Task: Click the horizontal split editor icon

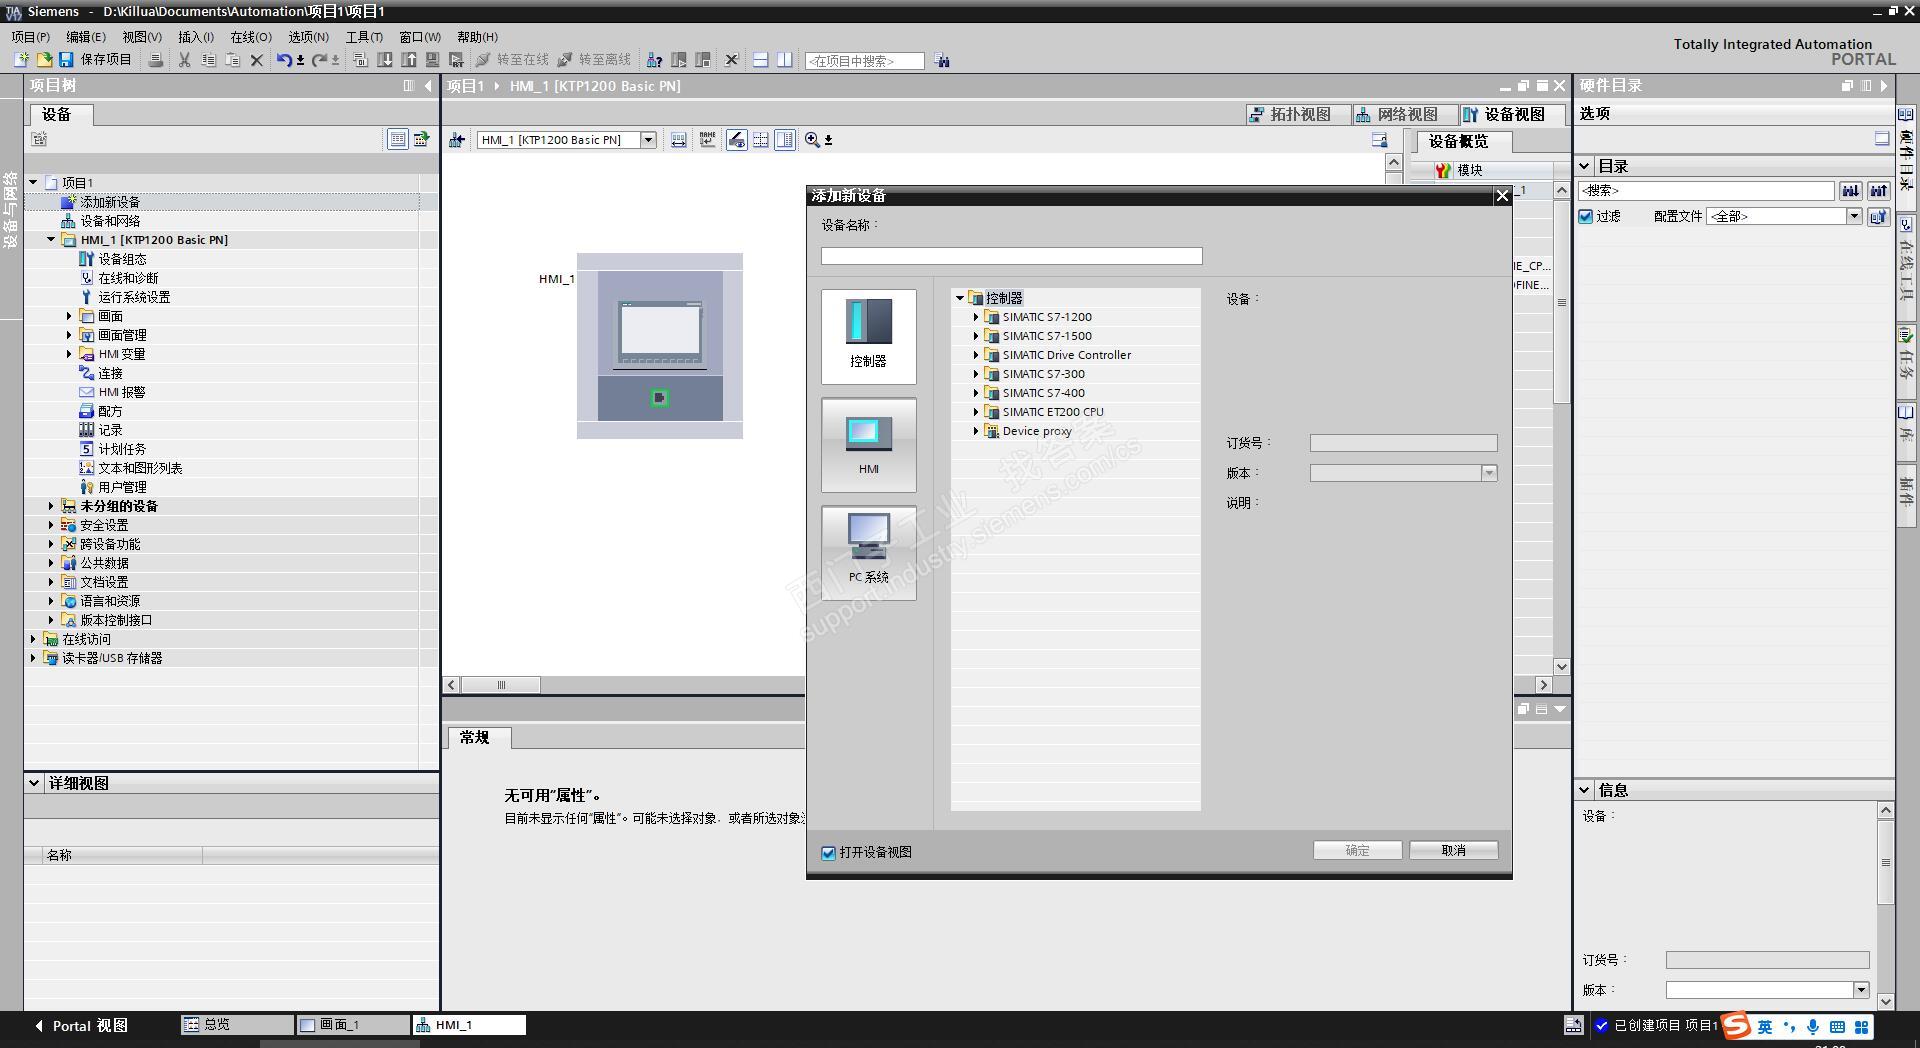Action: point(760,60)
